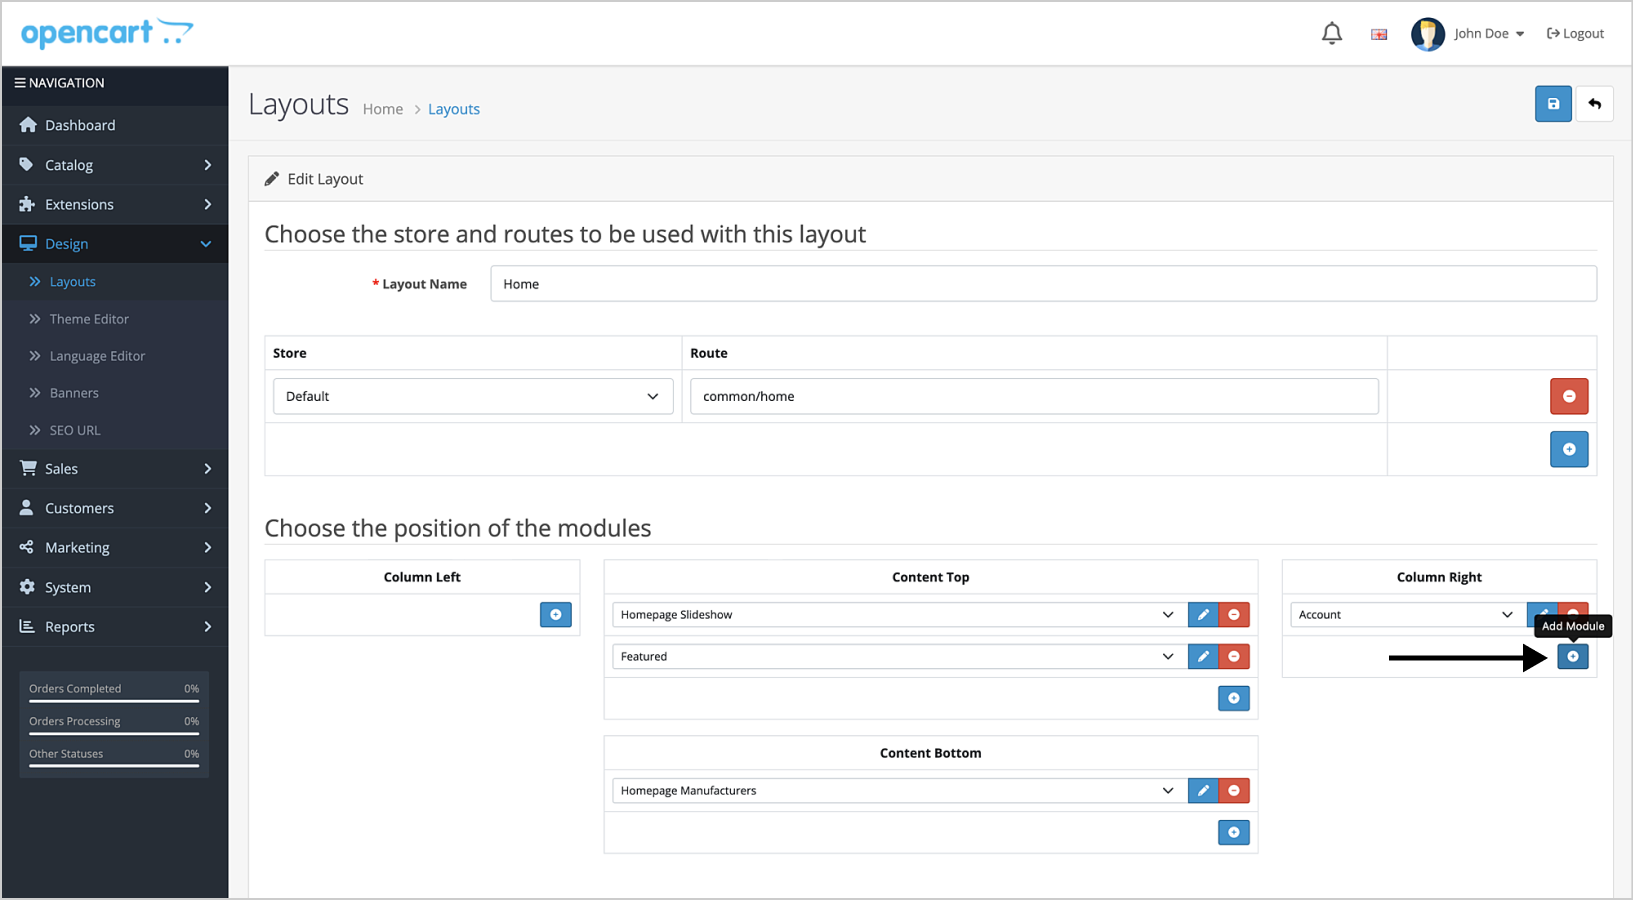Remove the Homepage Manufacturers module
This screenshot has height=900, width=1633.
[x=1234, y=791]
